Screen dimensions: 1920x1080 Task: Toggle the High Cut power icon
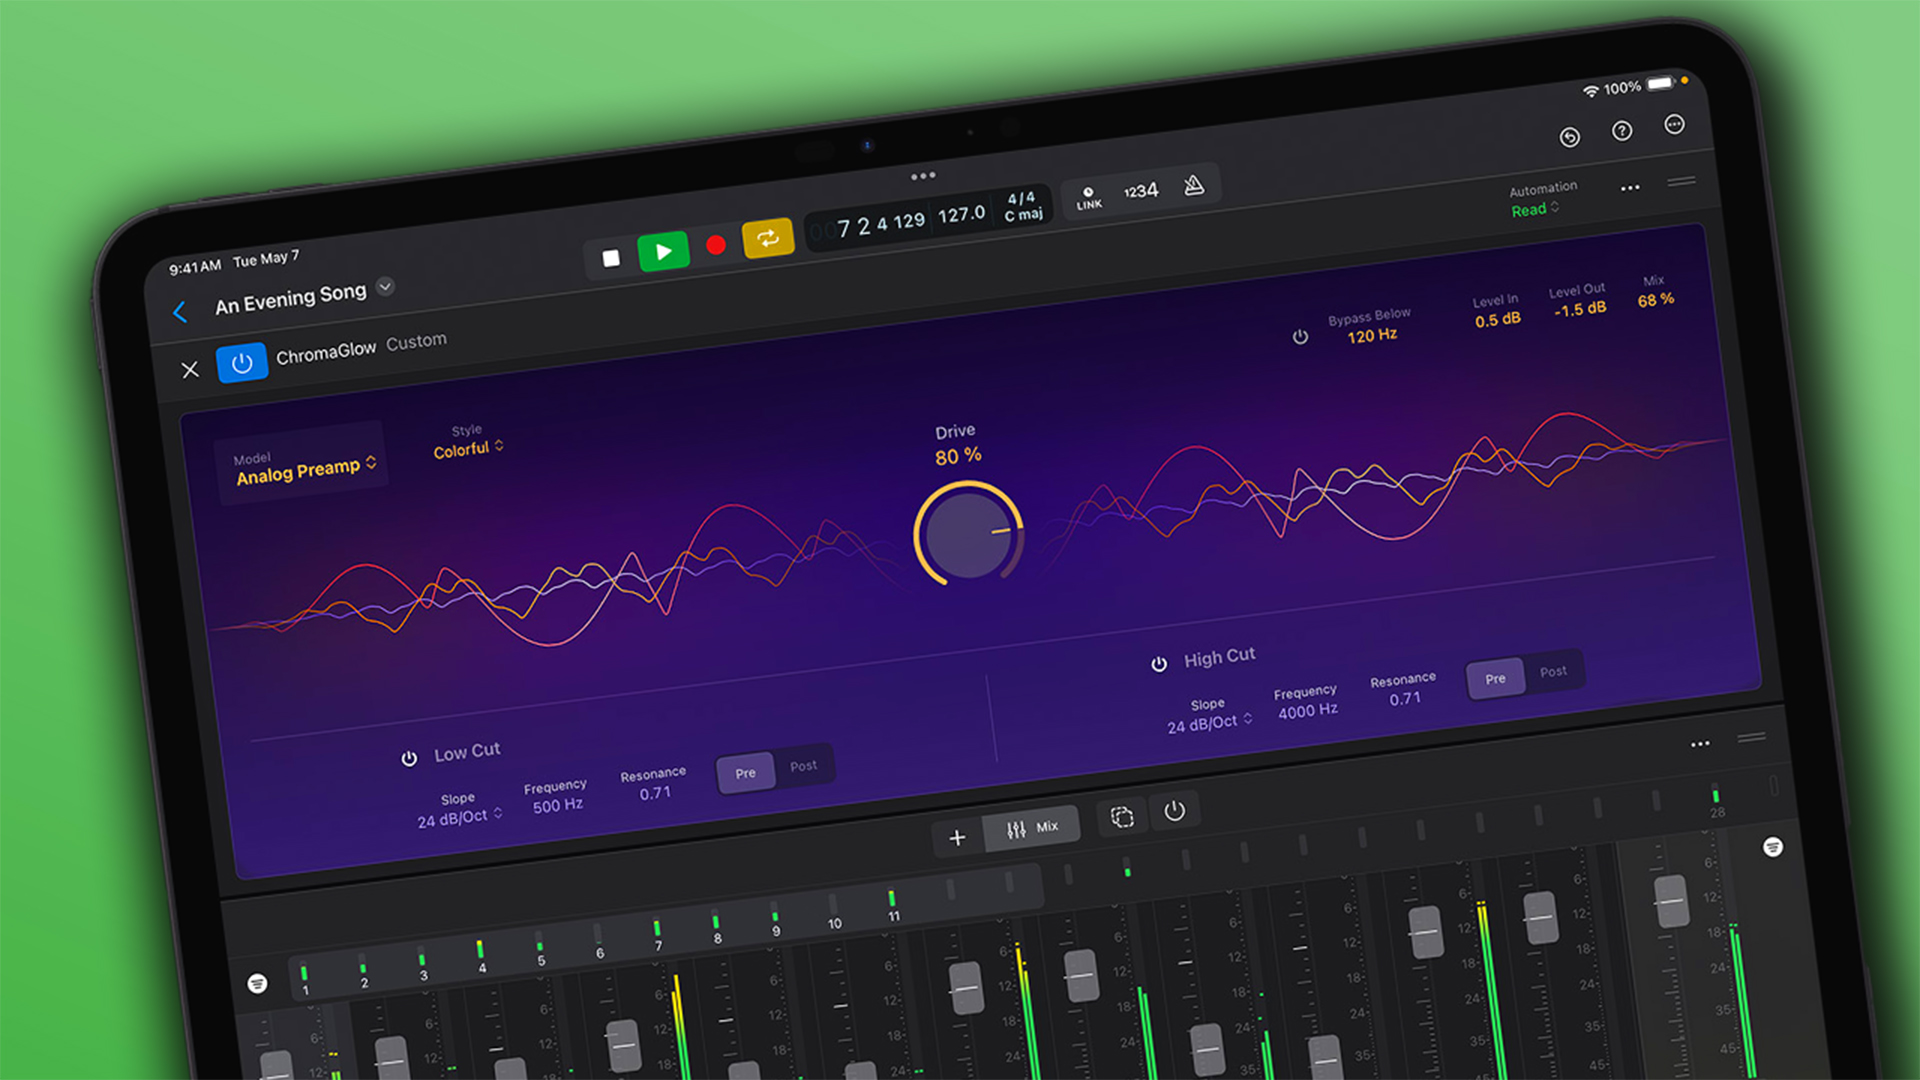tap(1159, 664)
